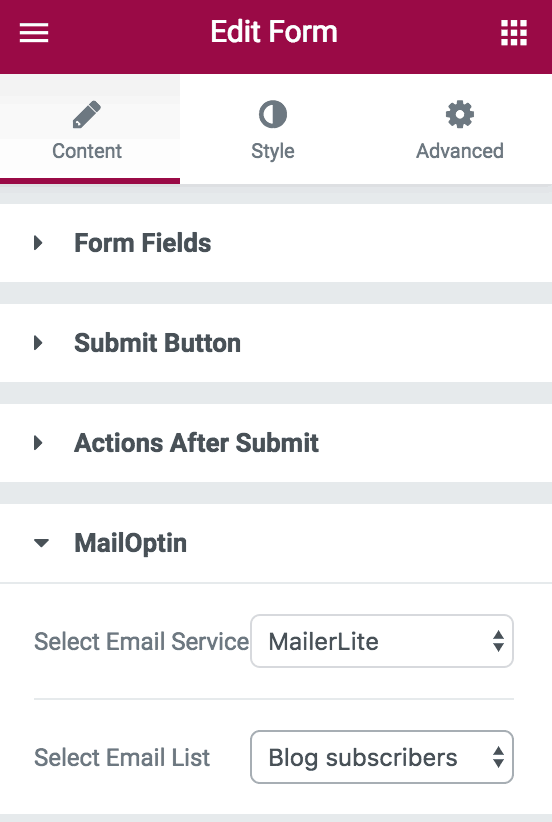Click the pencil icon for Content
Viewport: 552px width, 822px height.
(86, 114)
